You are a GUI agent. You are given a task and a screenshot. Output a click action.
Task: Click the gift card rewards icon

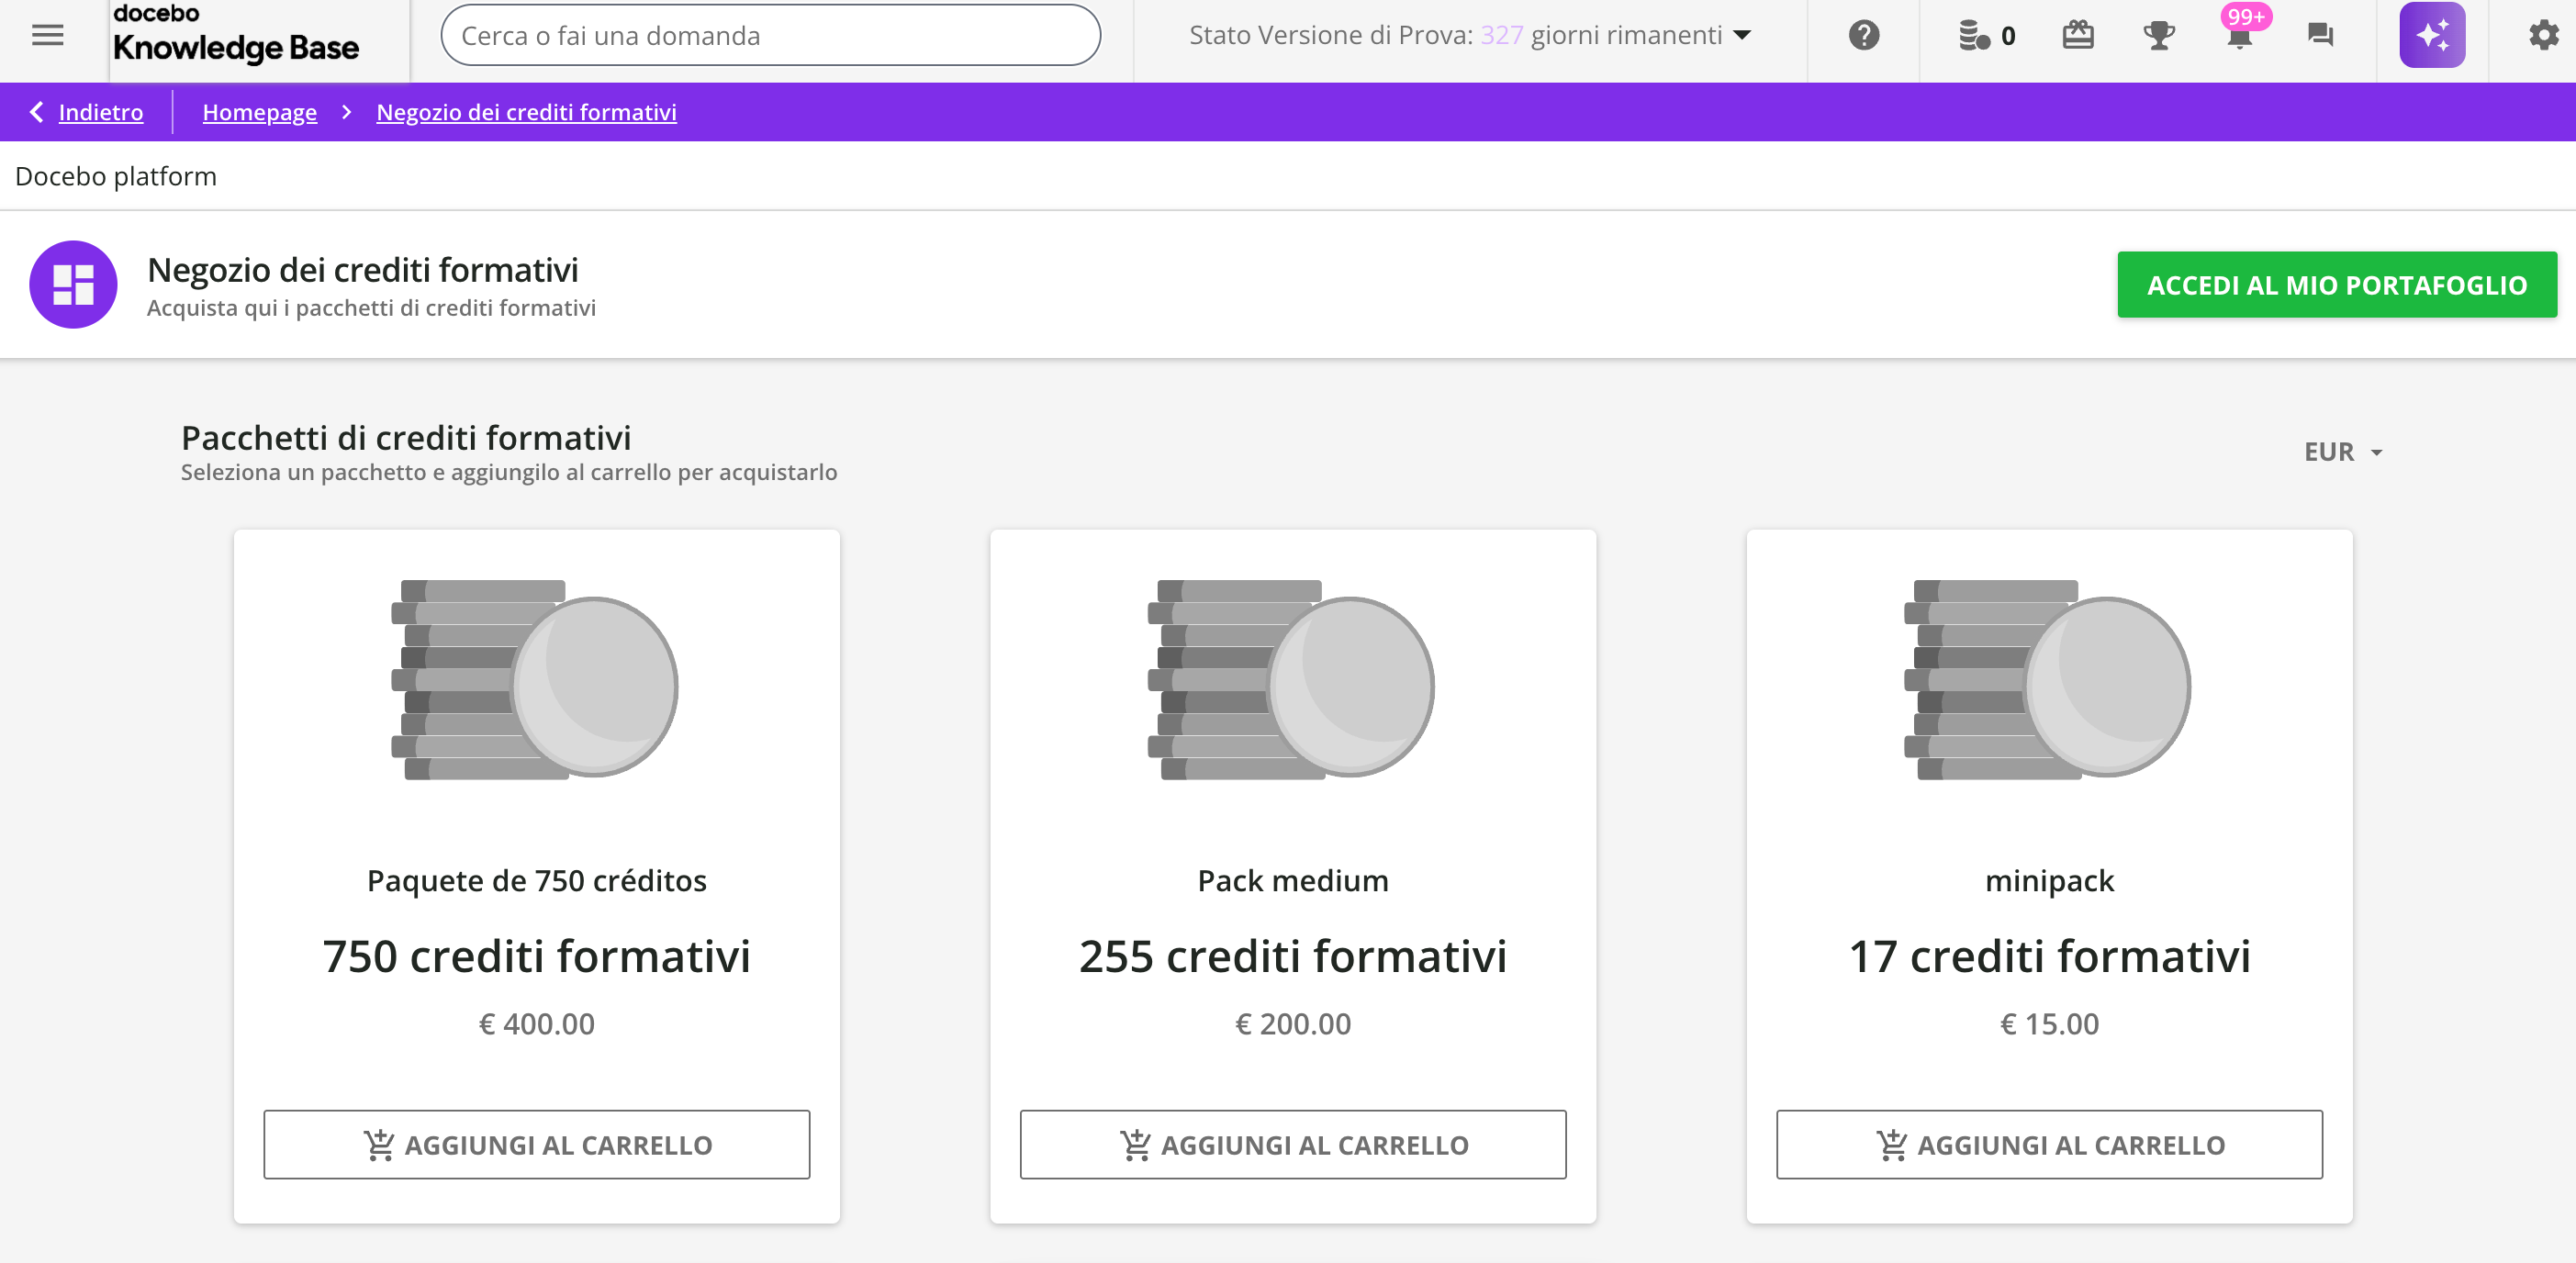[x=2077, y=35]
